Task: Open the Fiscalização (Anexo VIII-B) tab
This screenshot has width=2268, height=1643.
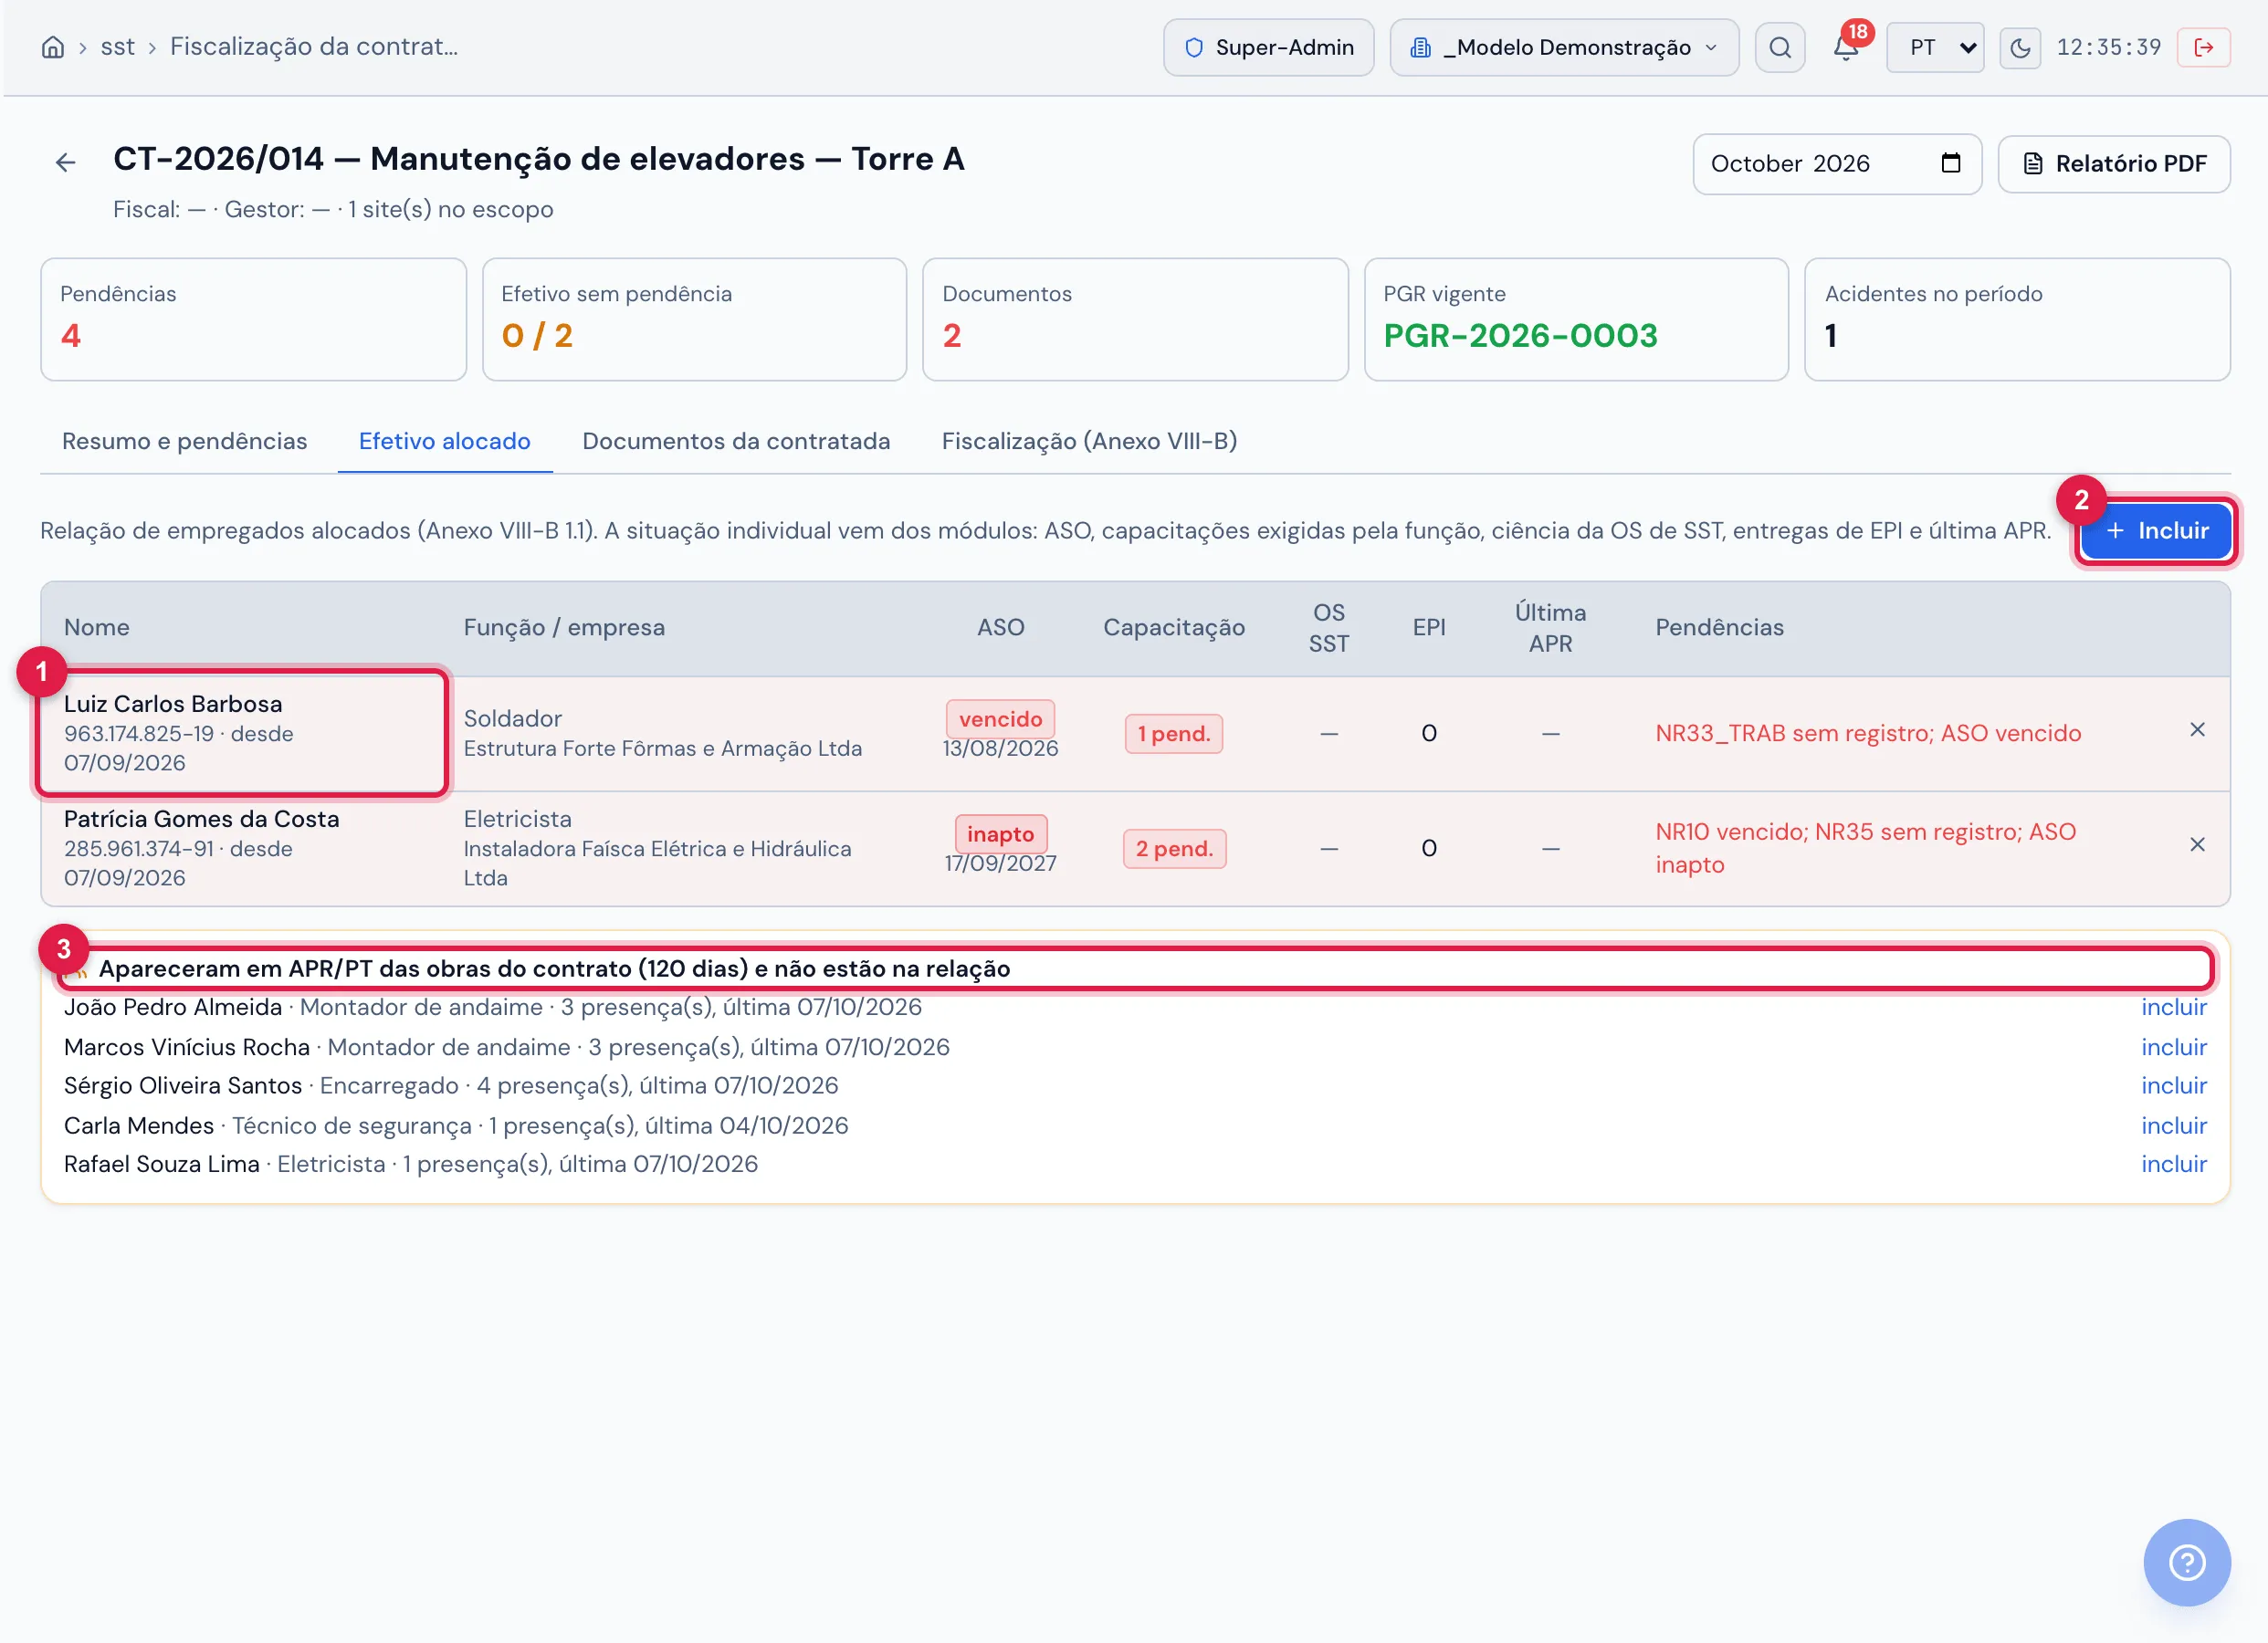Action: coord(1089,441)
